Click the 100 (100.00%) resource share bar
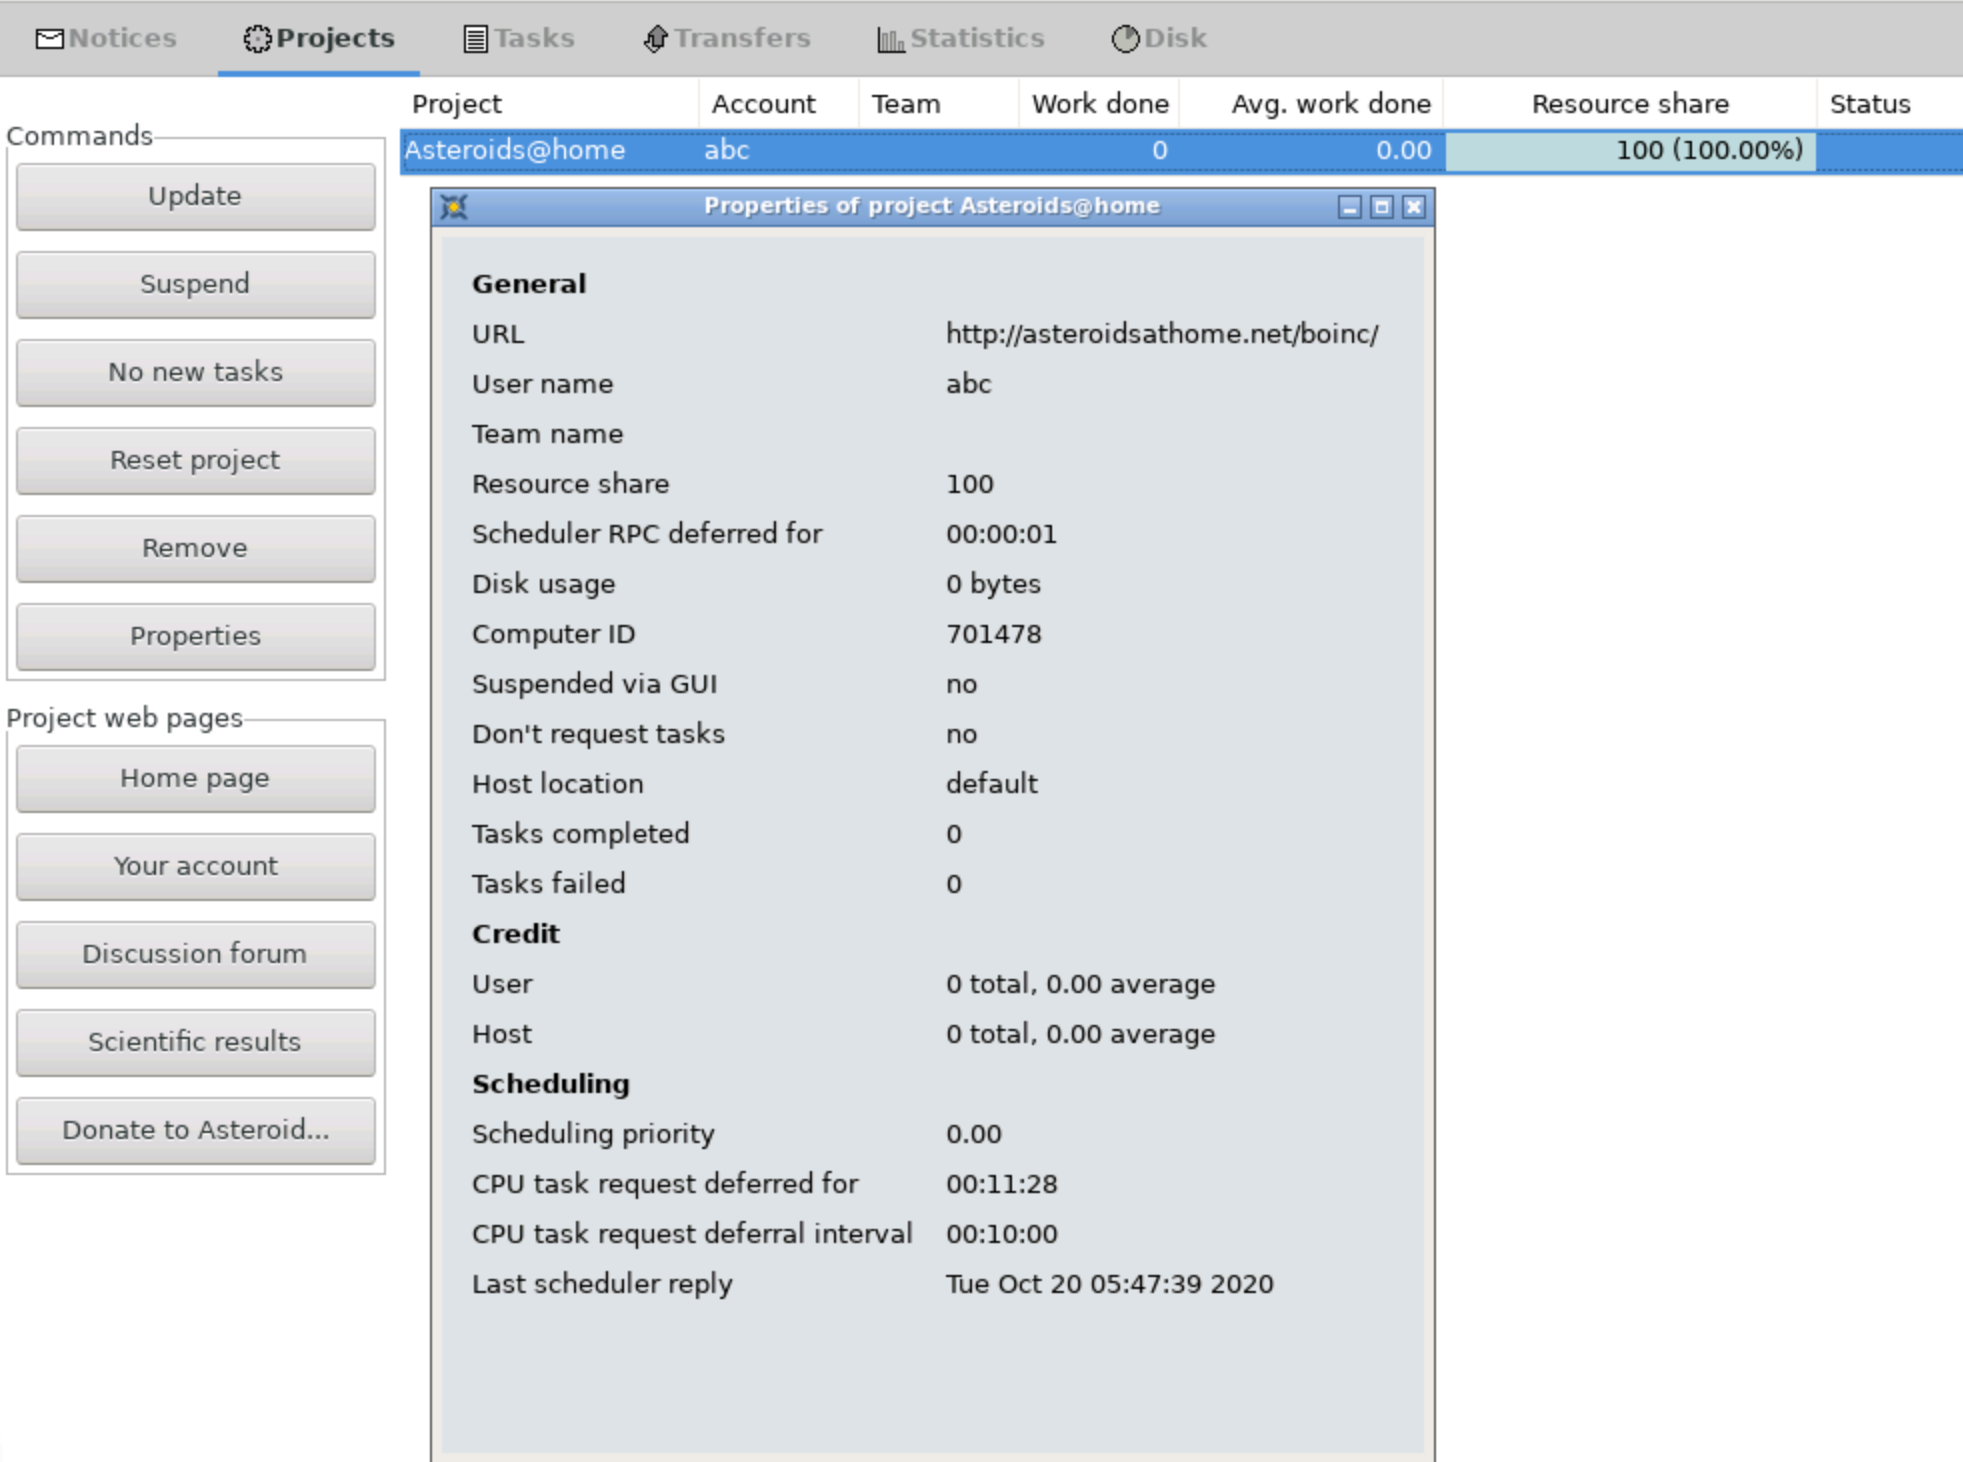1963x1462 pixels. coord(1630,151)
